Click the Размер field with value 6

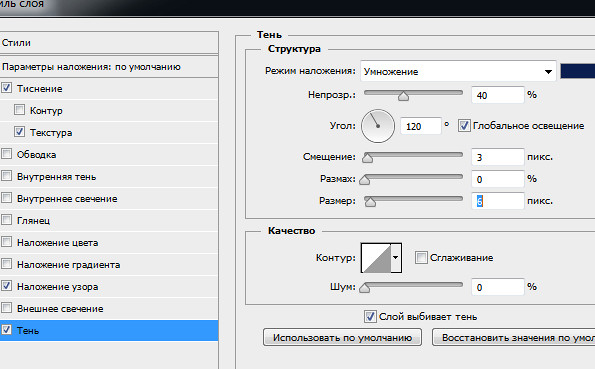[x=498, y=201]
